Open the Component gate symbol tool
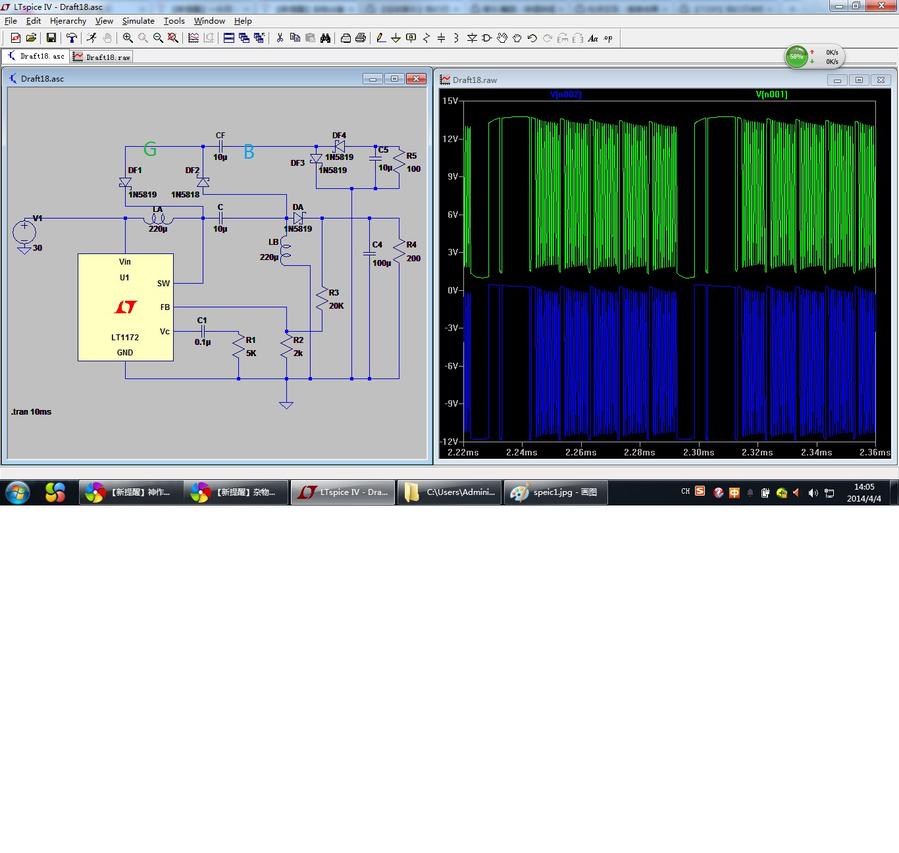The image size is (899, 853). click(x=487, y=38)
